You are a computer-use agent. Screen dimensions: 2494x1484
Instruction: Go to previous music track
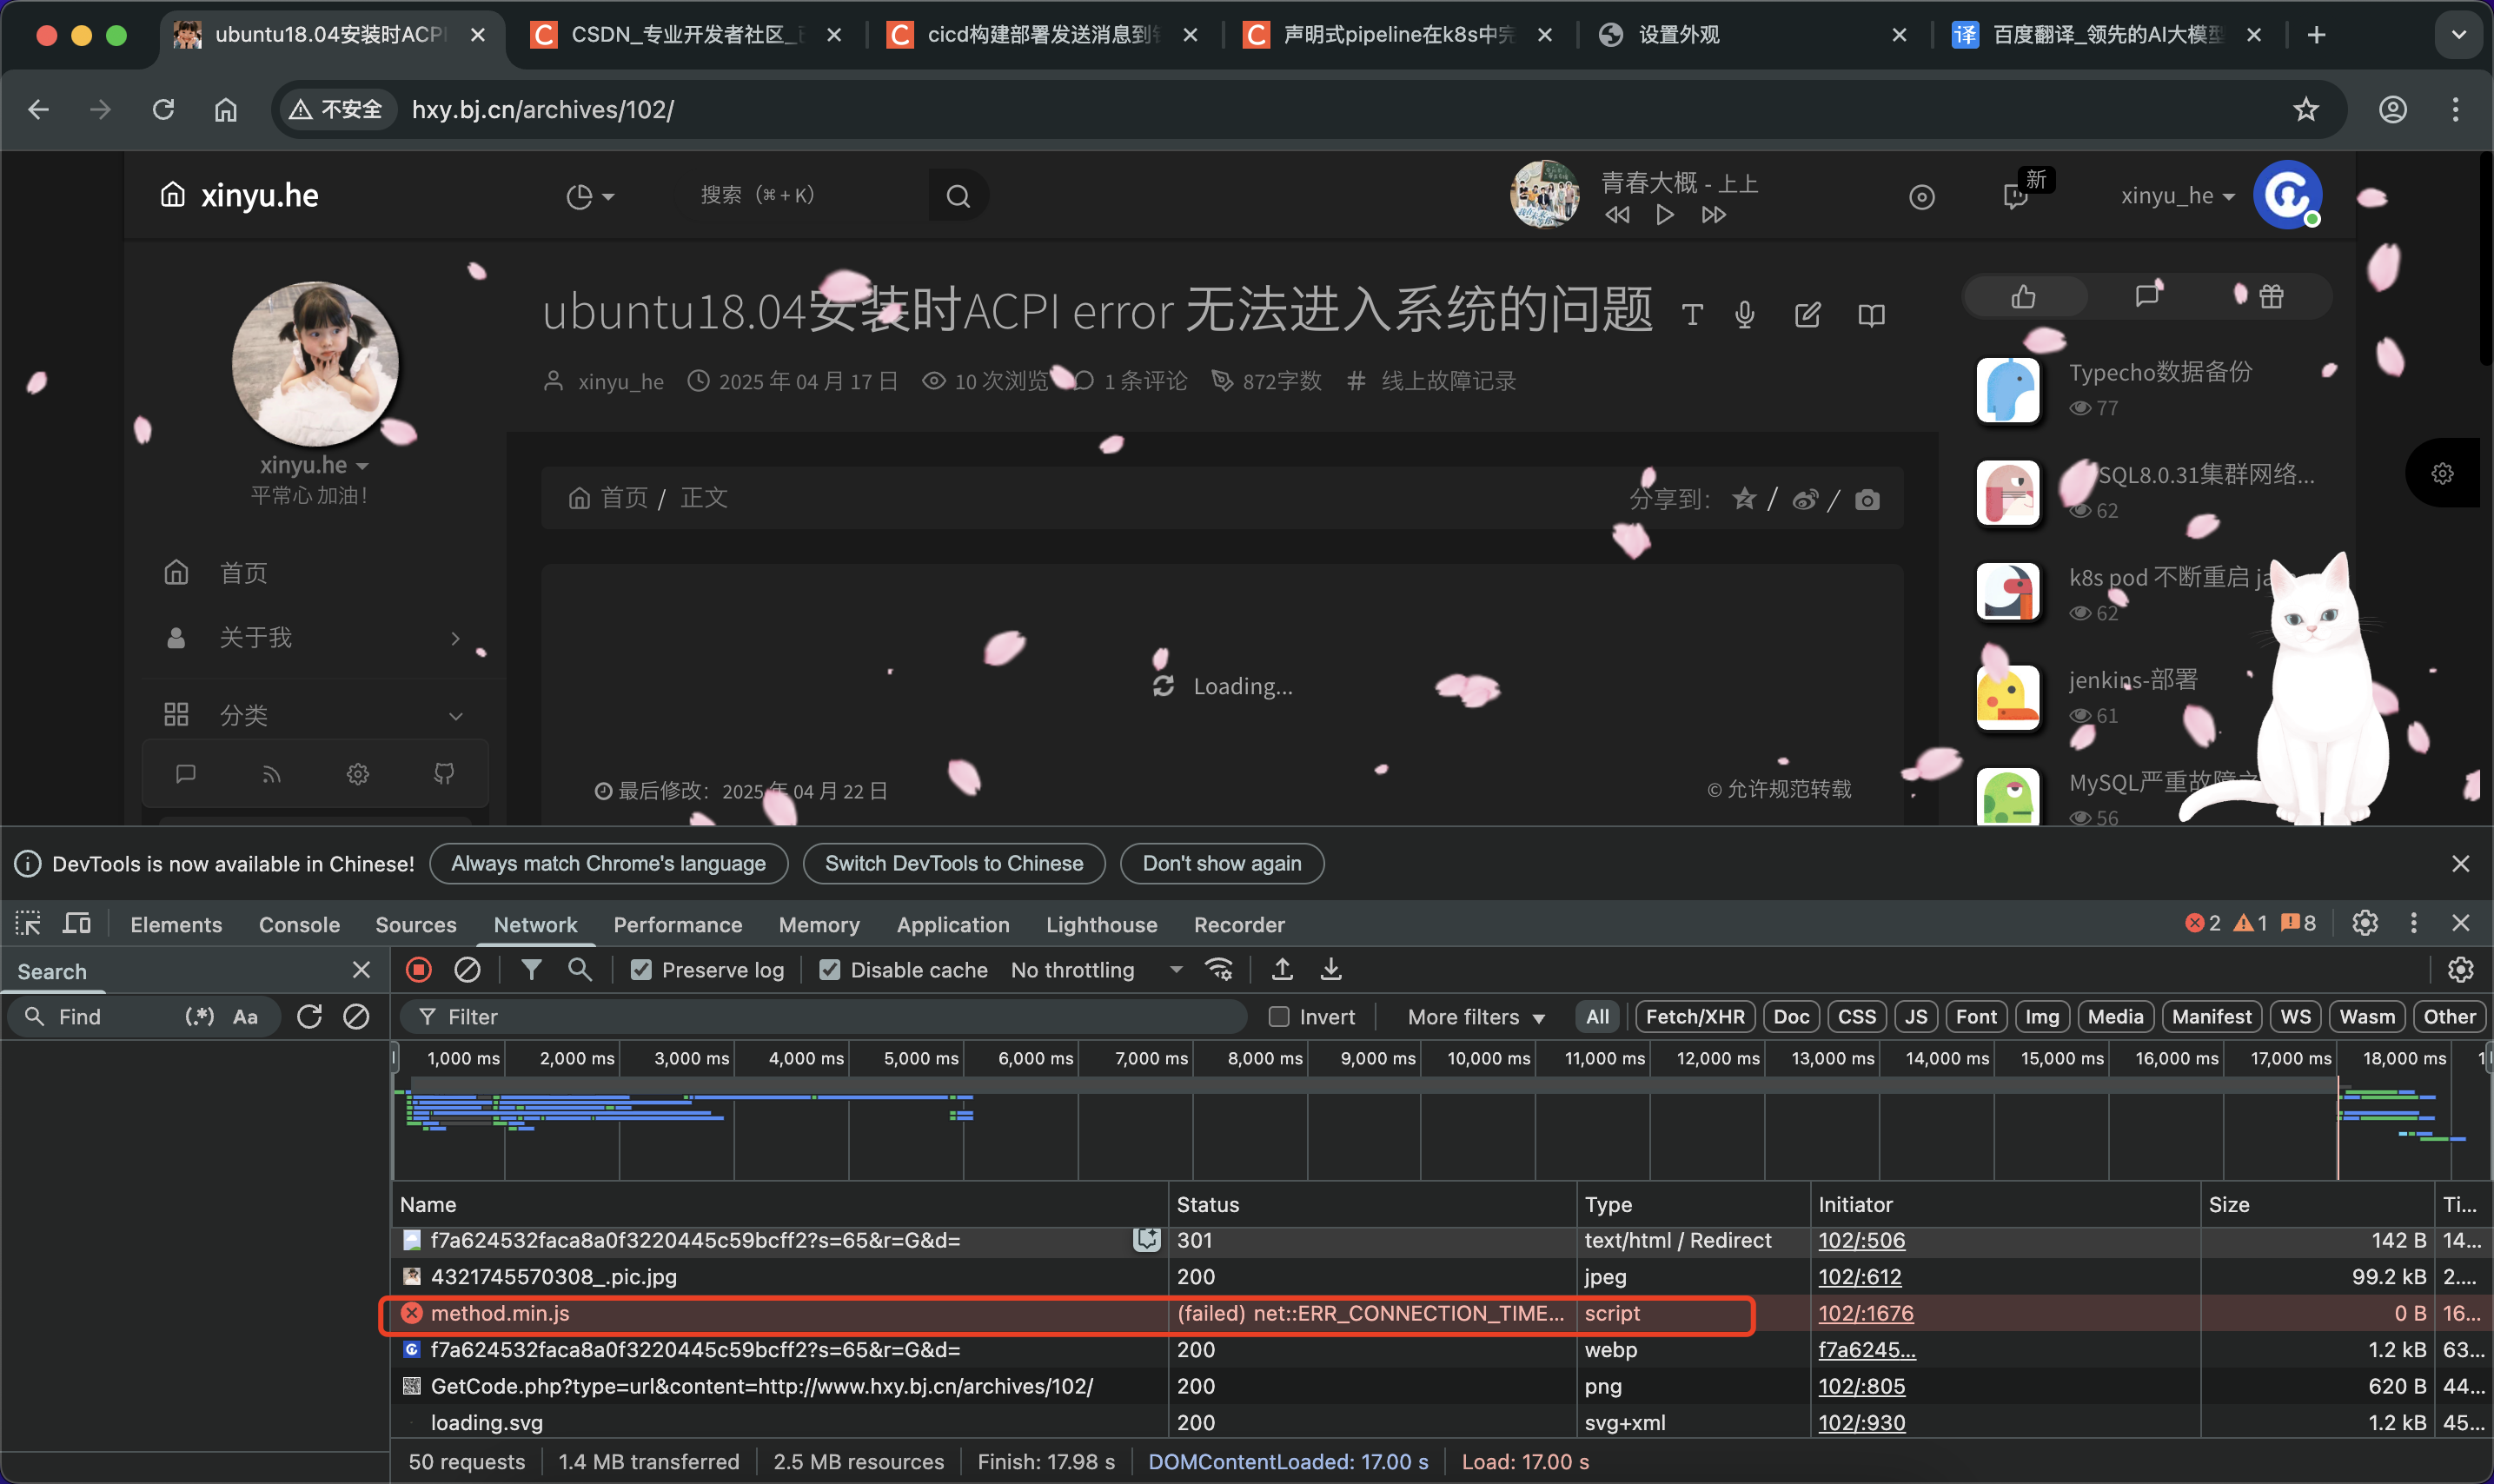(1617, 215)
